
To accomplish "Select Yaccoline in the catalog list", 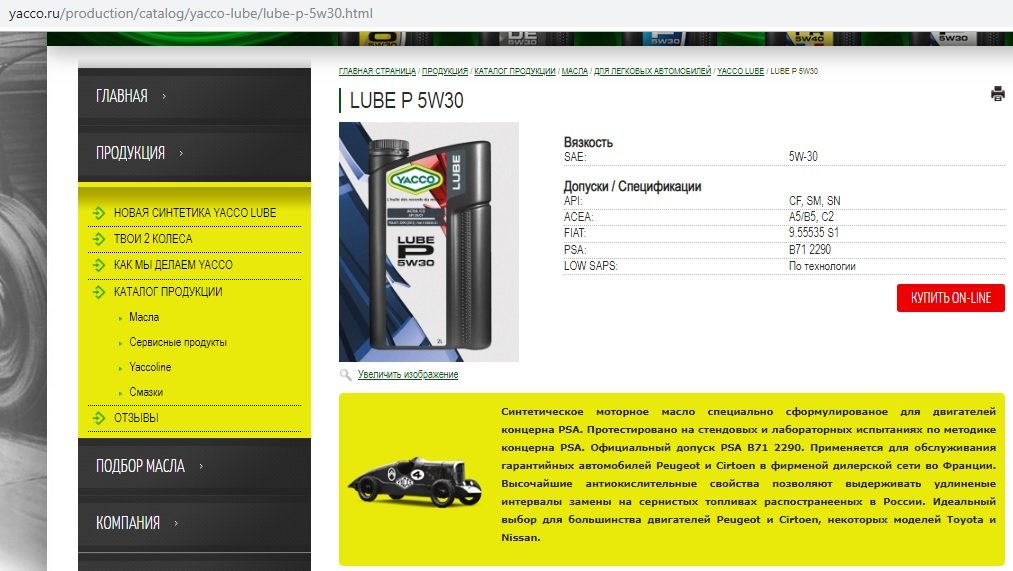I will (x=150, y=367).
